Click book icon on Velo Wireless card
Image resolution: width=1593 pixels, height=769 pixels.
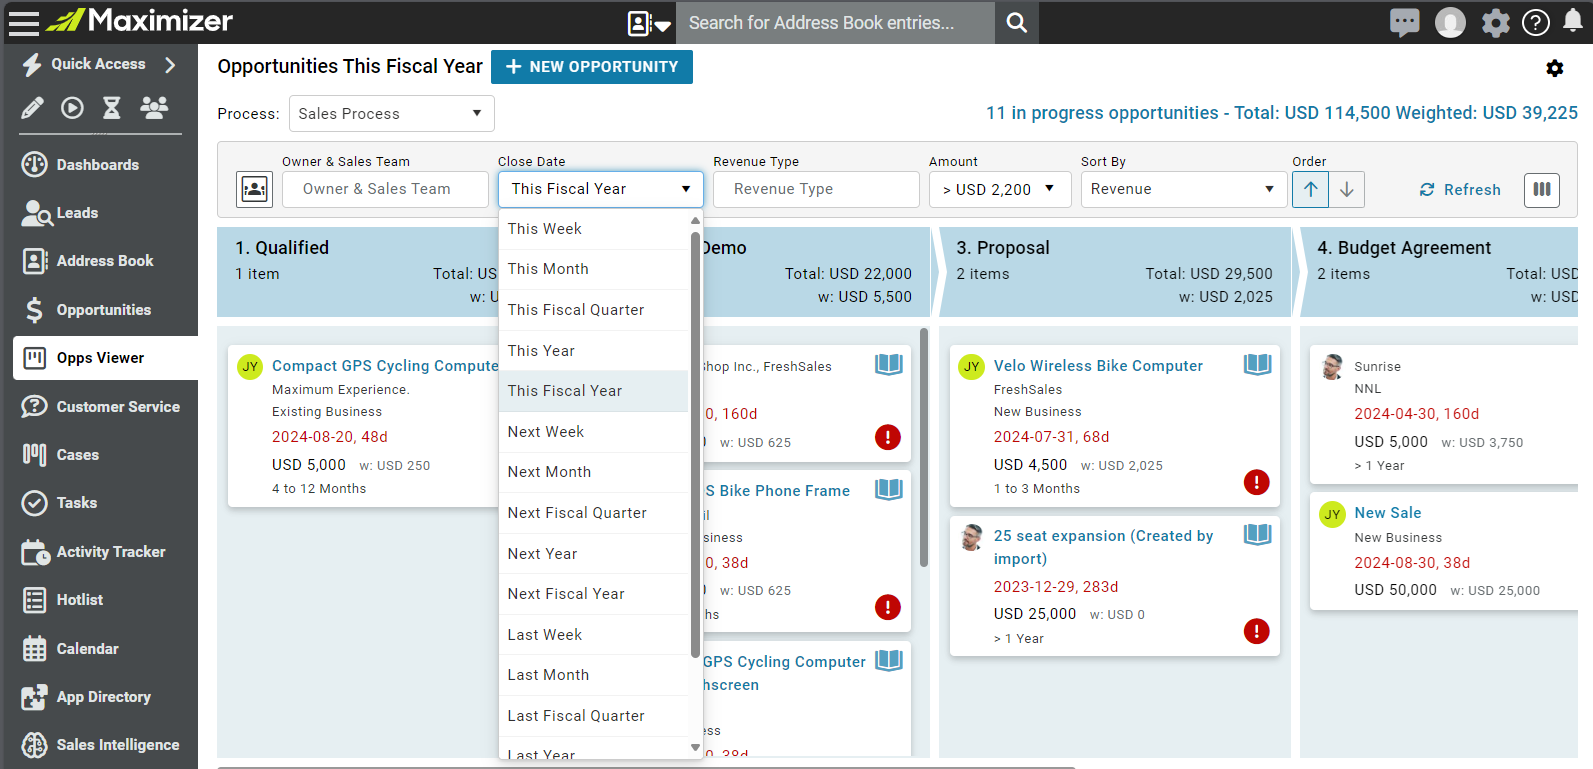(1257, 365)
